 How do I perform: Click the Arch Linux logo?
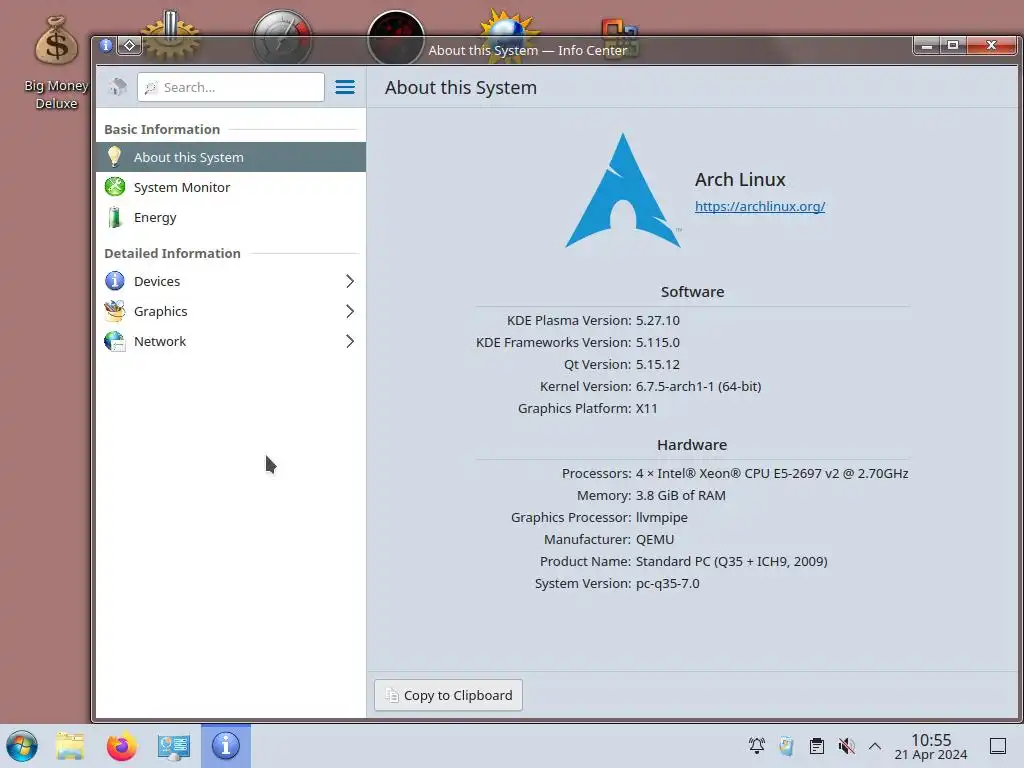[624, 191]
